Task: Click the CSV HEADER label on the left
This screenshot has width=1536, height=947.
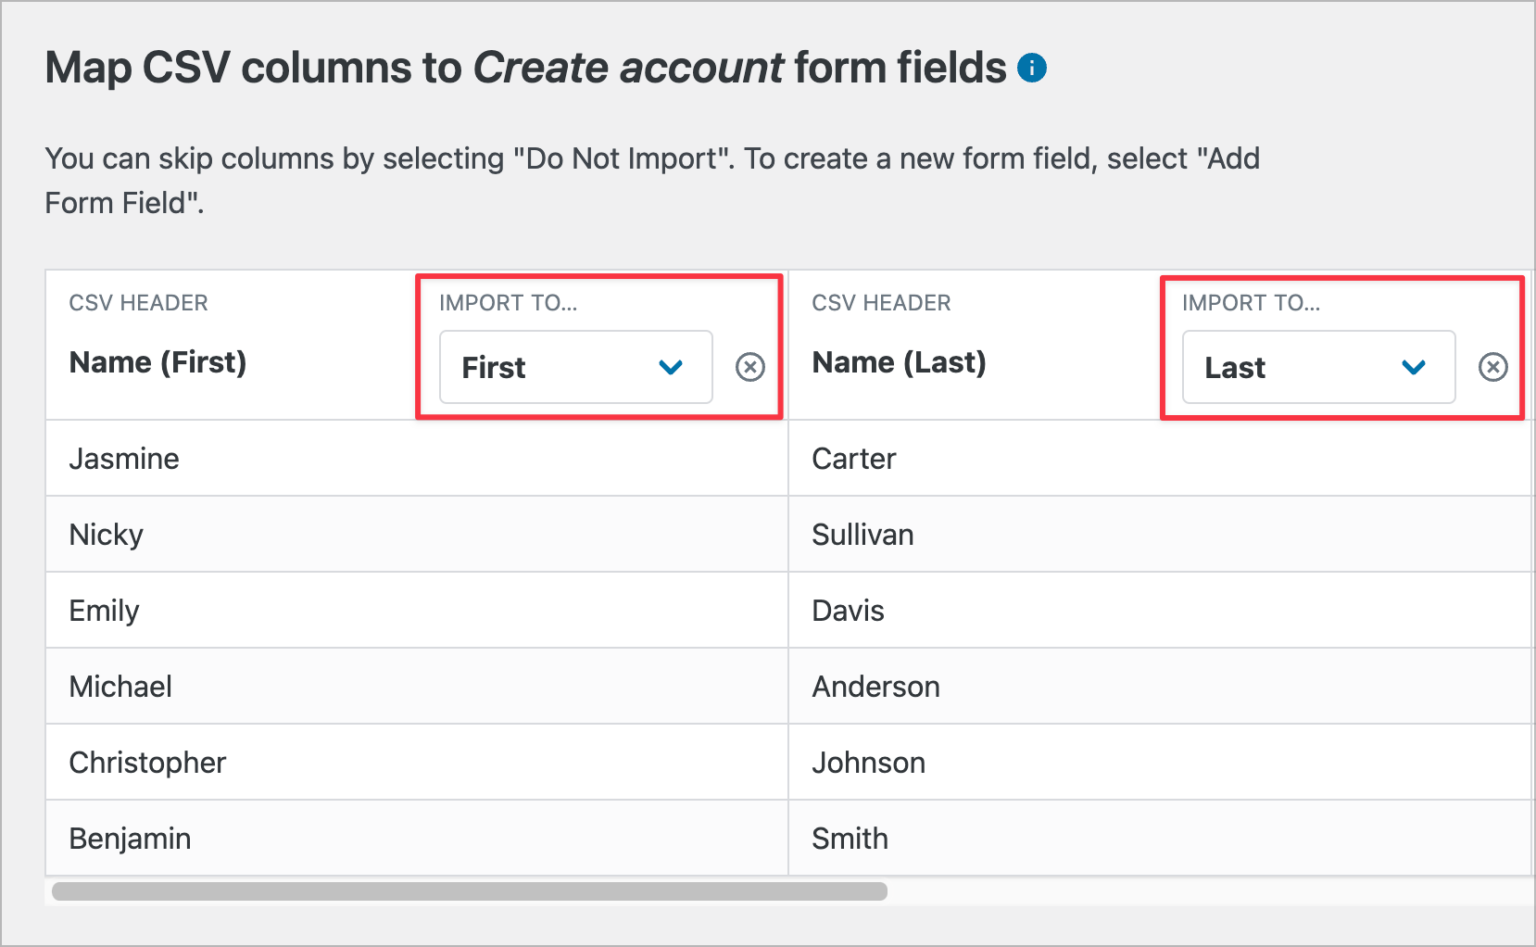Action: (x=138, y=303)
